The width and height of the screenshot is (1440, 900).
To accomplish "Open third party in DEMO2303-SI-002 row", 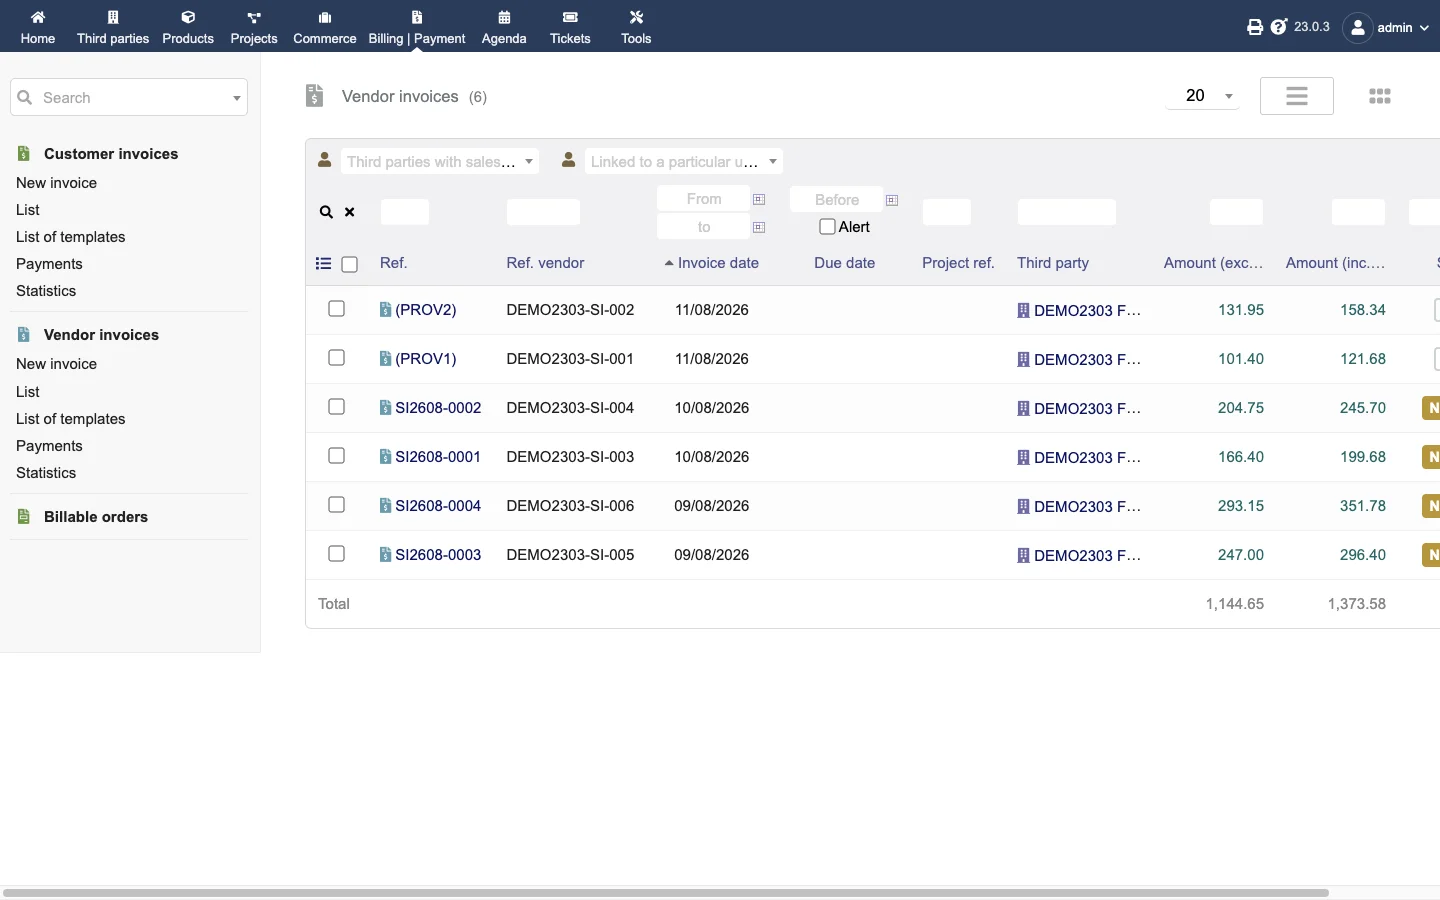I will click(x=1087, y=310).
